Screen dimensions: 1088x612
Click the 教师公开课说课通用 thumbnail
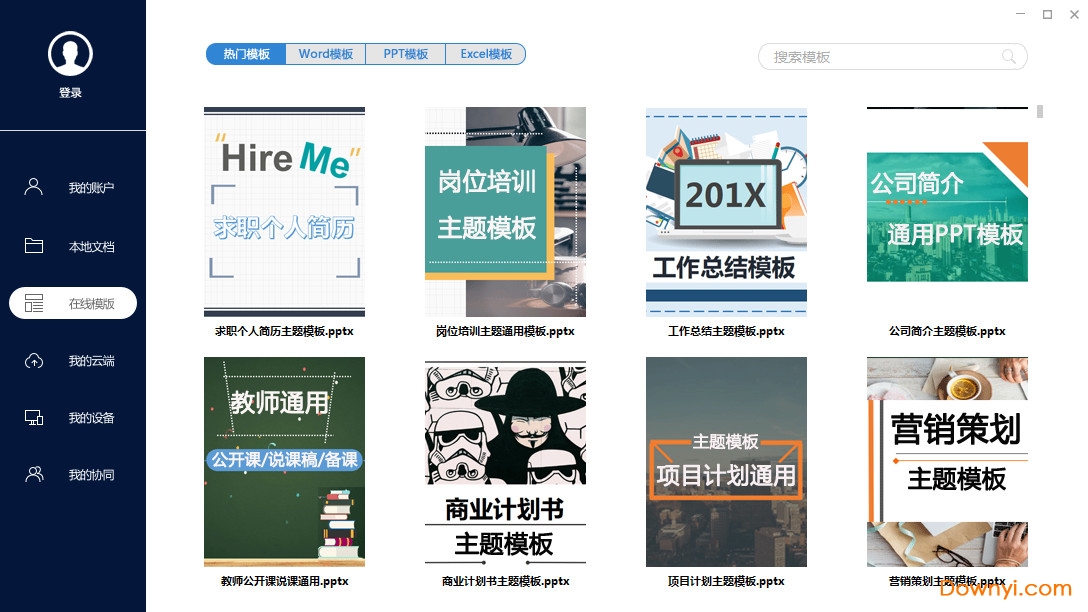point(284,462)
